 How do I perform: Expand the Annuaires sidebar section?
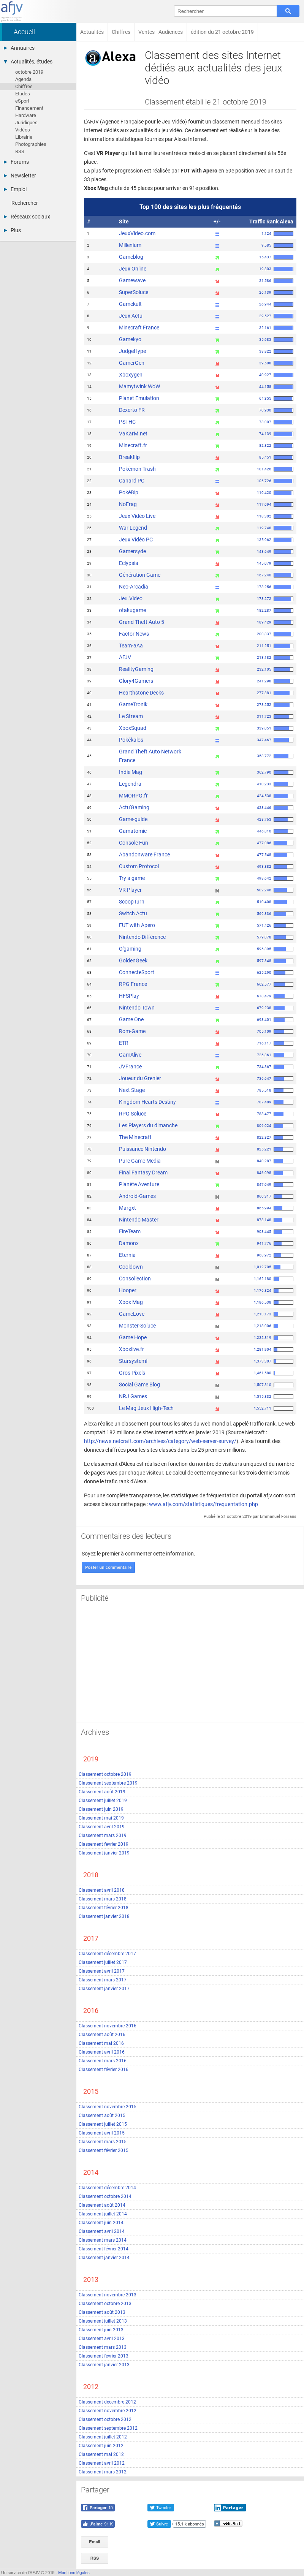tap(22, 48)
